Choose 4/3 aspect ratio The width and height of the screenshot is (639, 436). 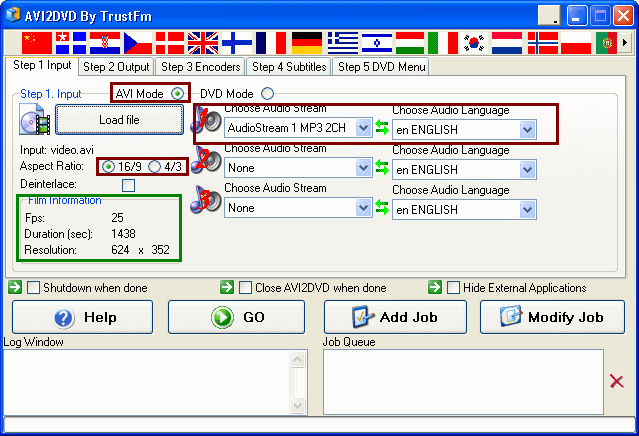pyautogui.click(x=154, y=167)
